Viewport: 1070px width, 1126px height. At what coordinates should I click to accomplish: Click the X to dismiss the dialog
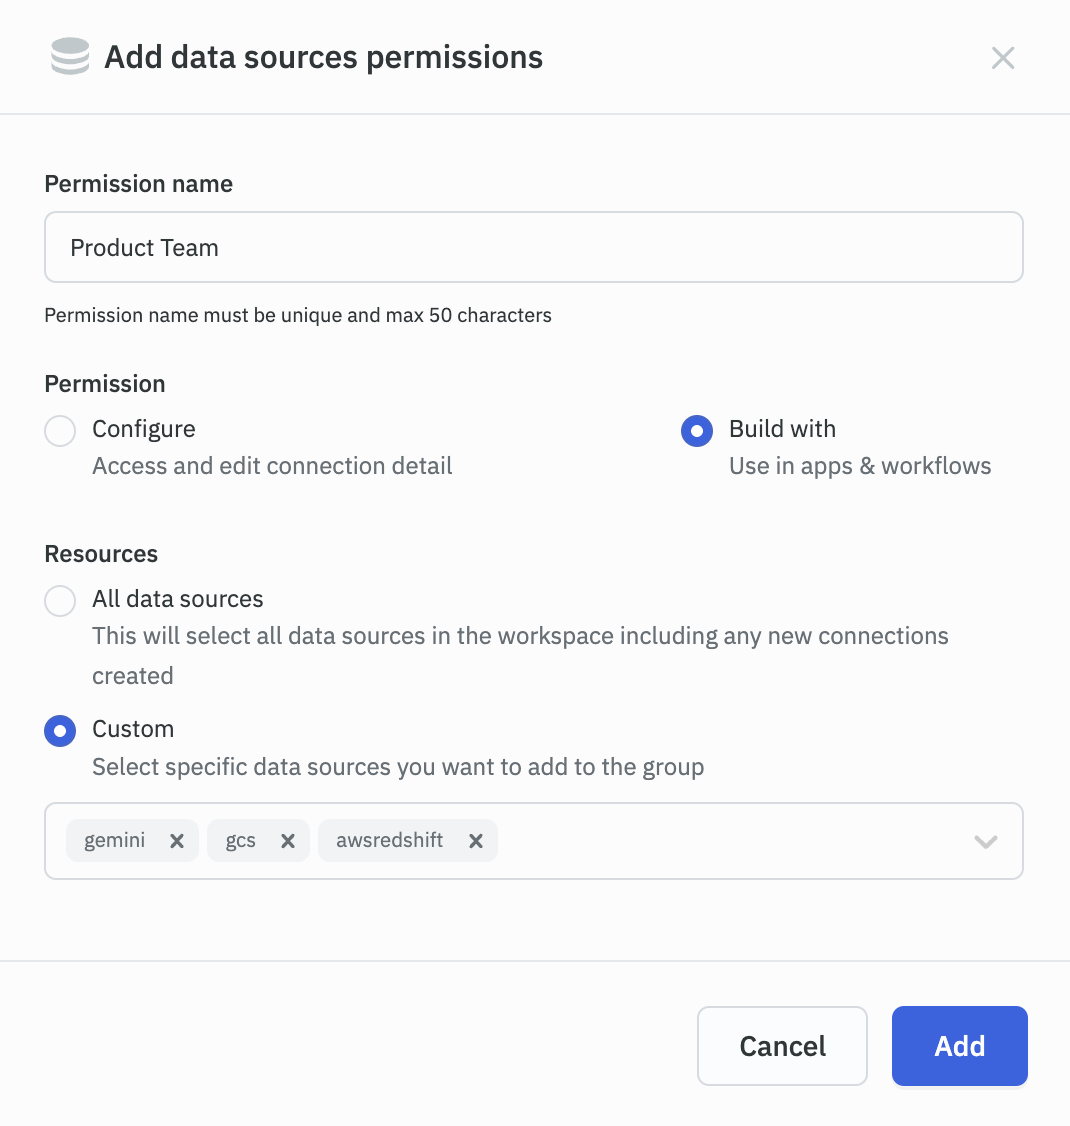point(1003,57)
